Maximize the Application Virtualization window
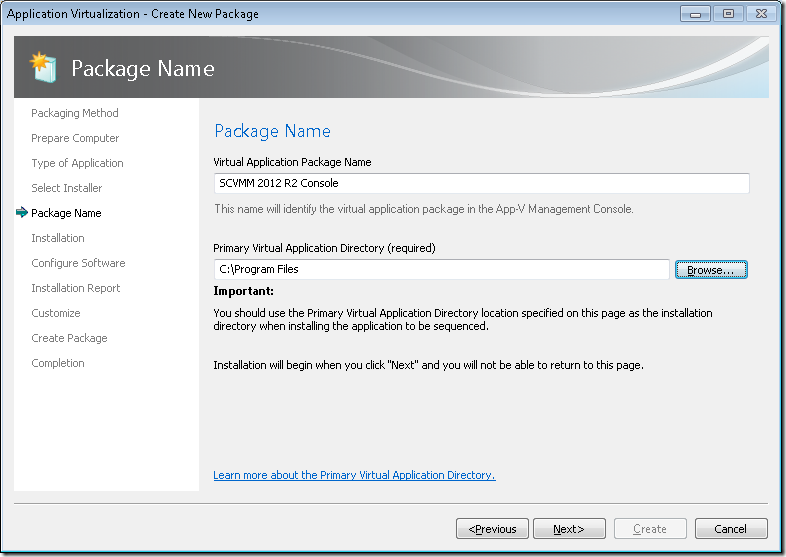The height and width of the screenshot is (557, 786). [728, 14]
